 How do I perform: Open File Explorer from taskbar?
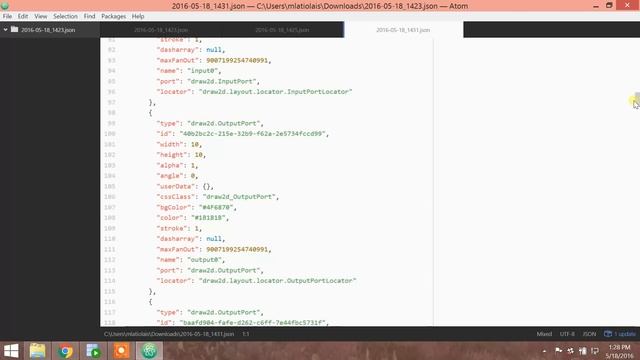[38, 351]
